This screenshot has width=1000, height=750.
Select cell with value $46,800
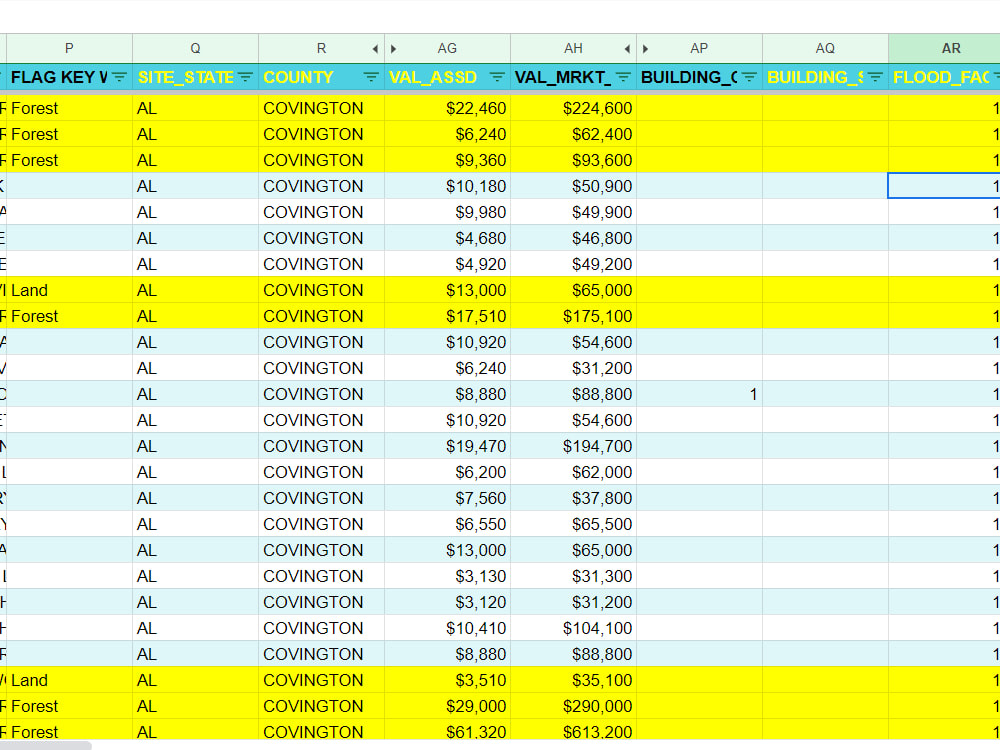pos(573,239)
